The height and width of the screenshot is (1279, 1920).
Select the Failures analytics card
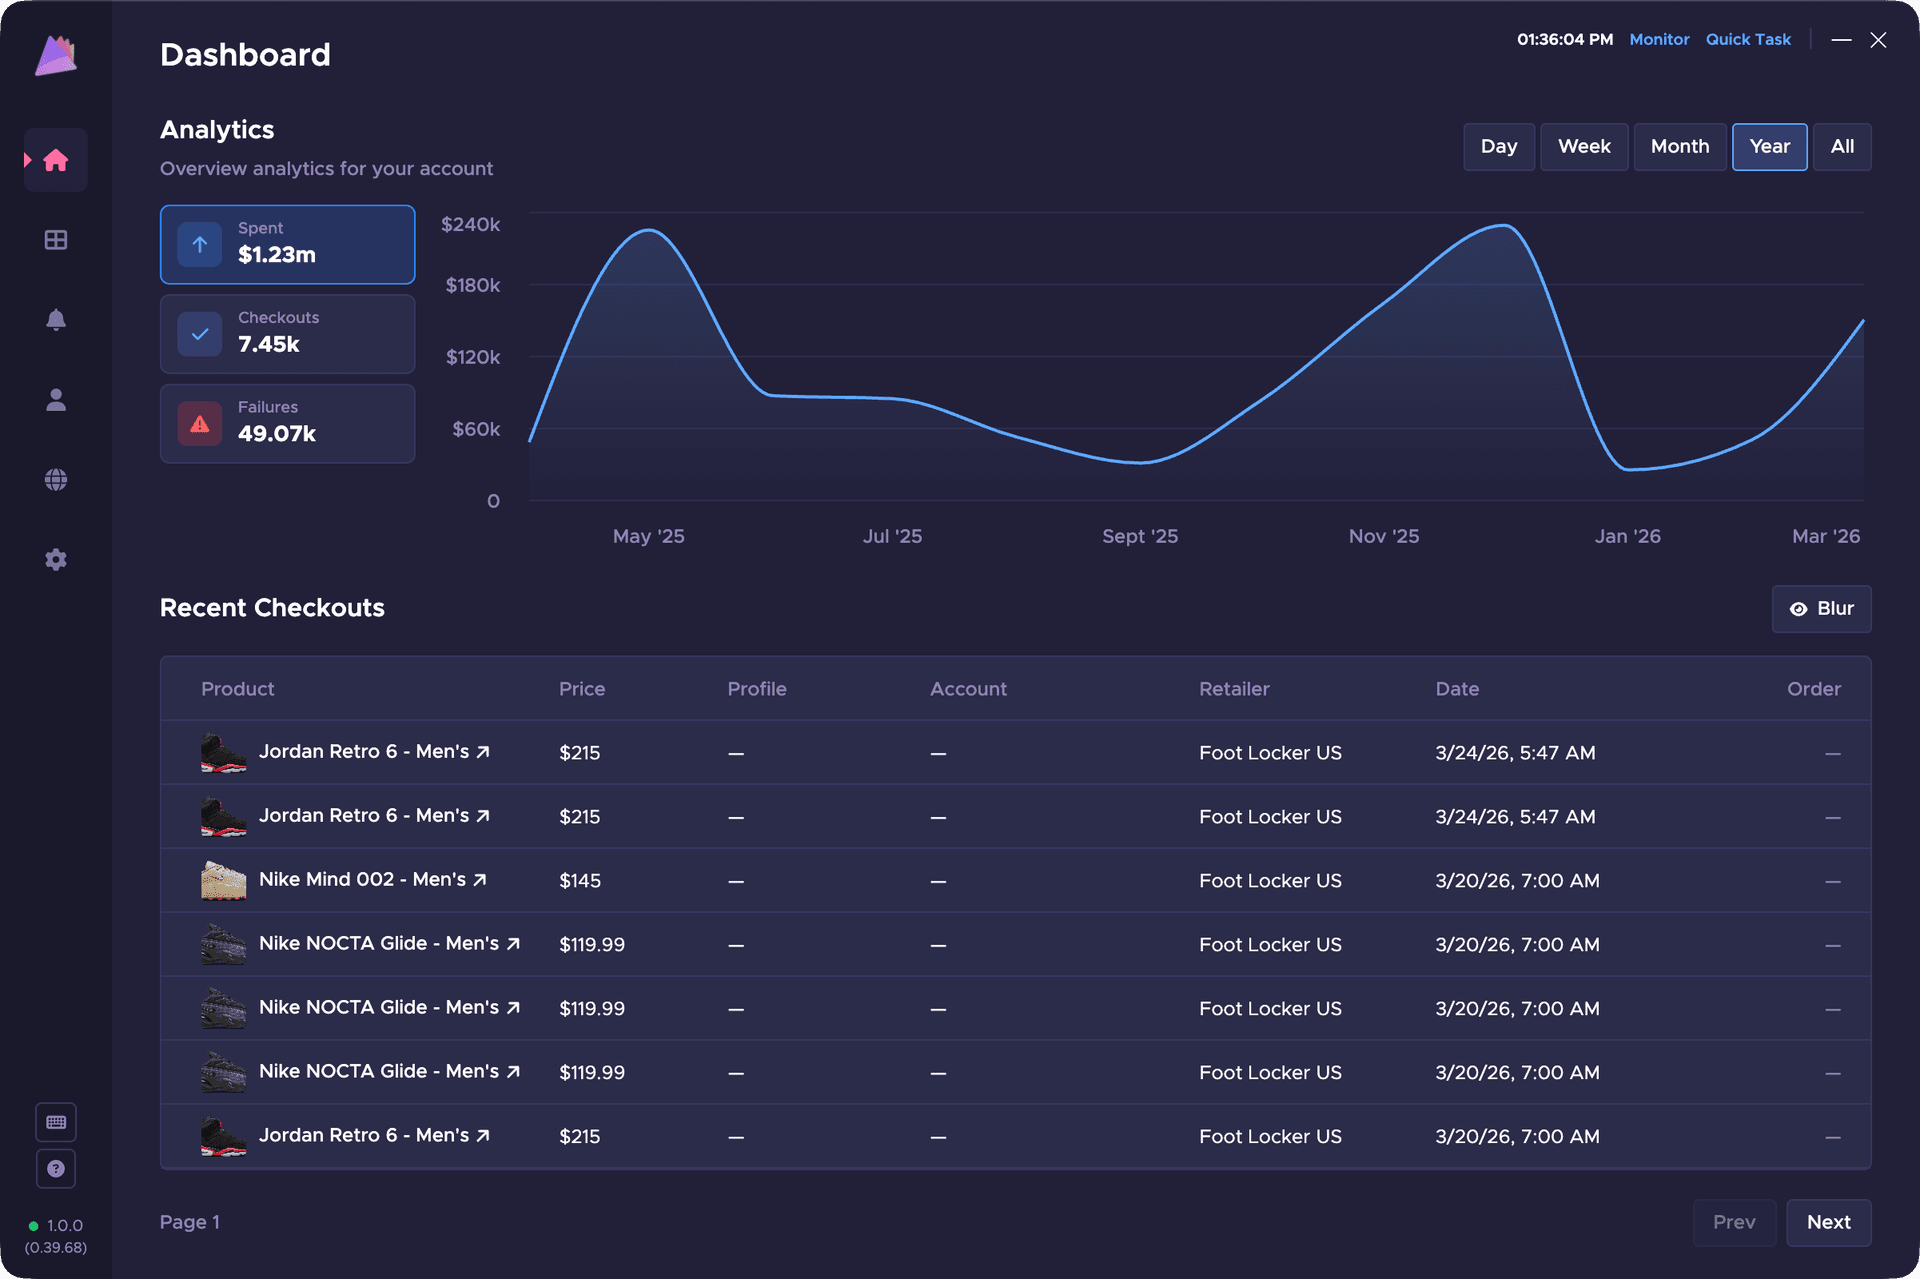click(287, 424)
